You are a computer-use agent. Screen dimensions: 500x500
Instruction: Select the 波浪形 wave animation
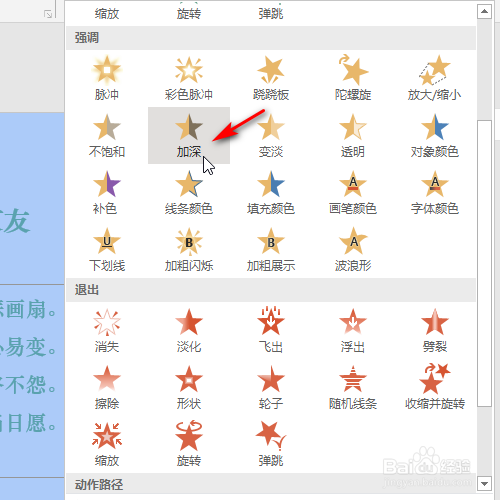tap(353, 250)
